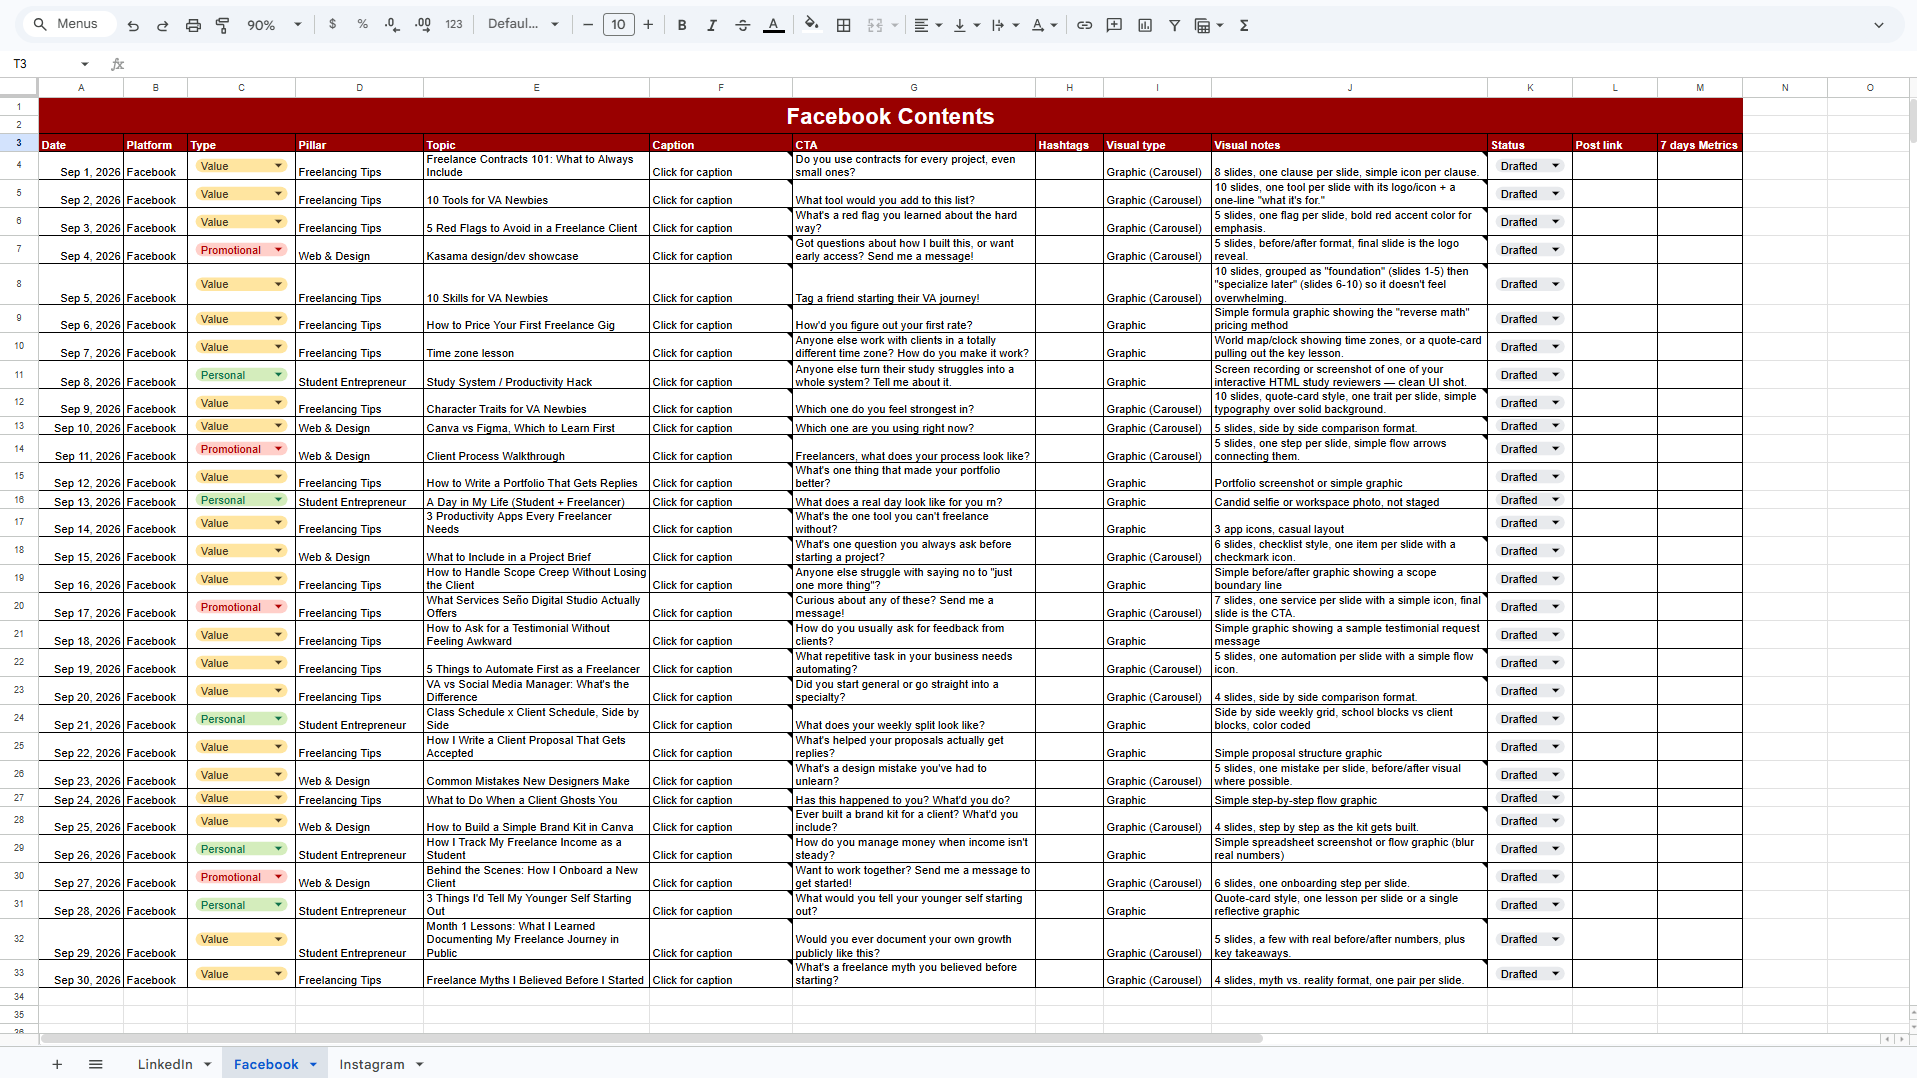Image resolution: width=1917 pixels, height=1078 pixels.
Task: Open text wrapping options
Action: [1004, 25]
